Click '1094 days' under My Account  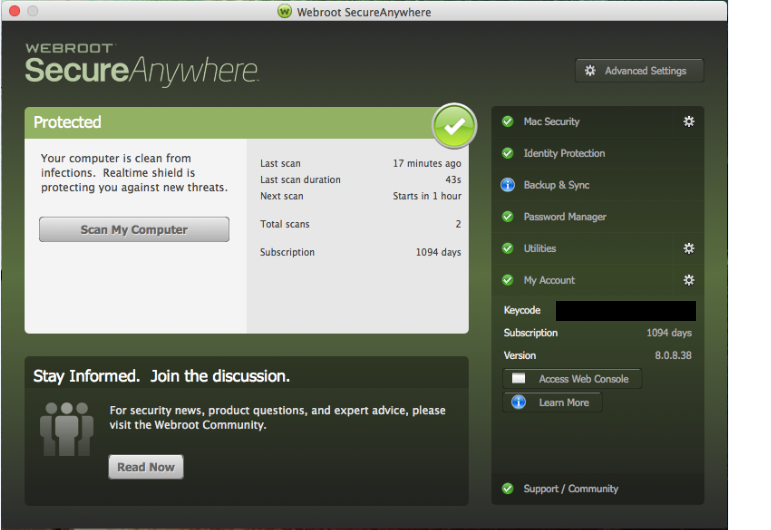[669, 333]
